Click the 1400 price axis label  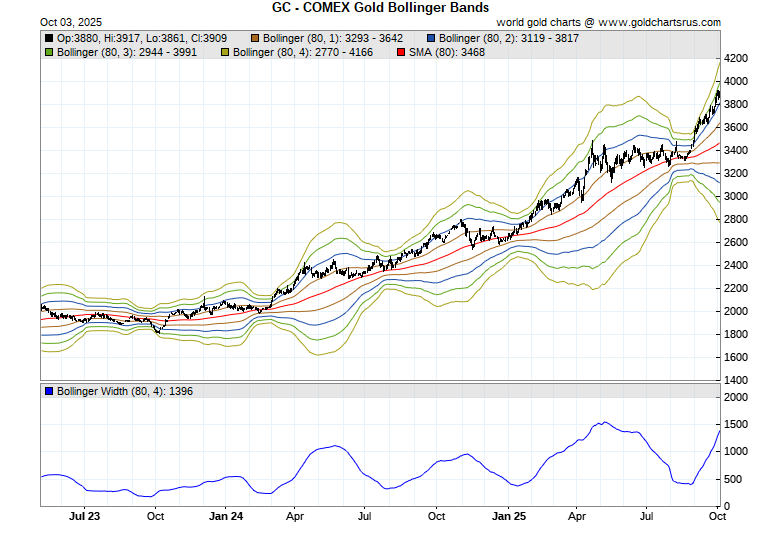coord(737,381)
